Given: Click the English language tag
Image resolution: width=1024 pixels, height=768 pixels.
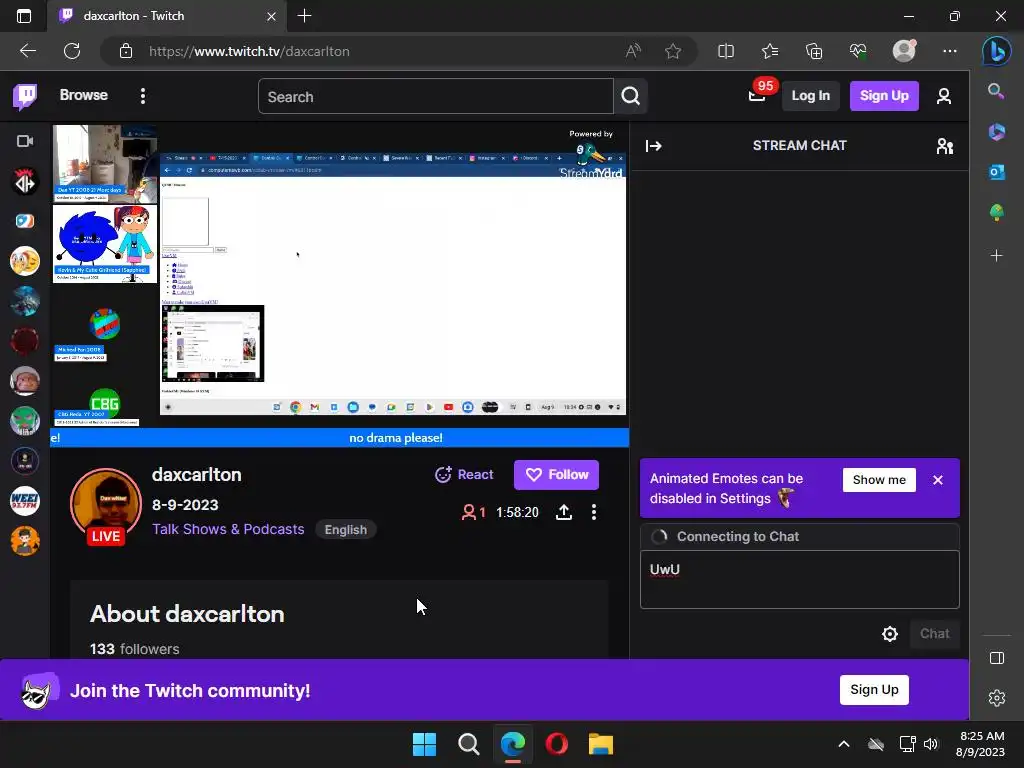Looking at the screenshot, I should [x=345, y=530].
